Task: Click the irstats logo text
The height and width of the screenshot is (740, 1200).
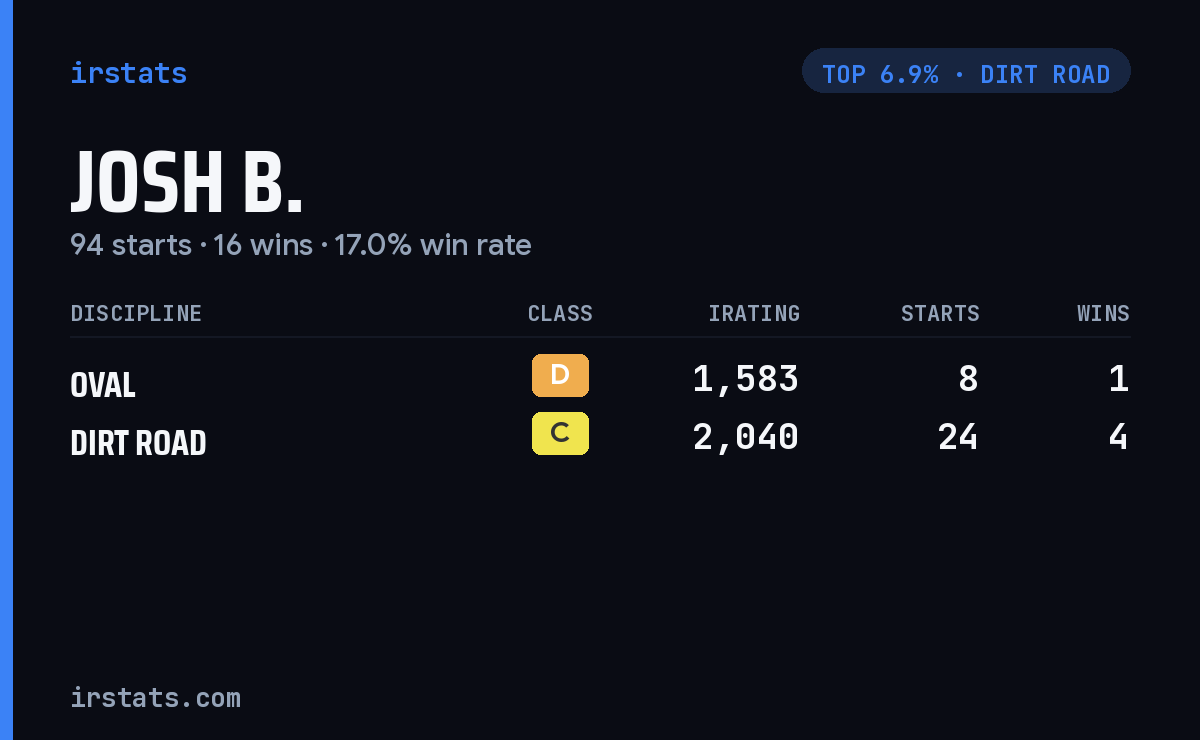Action: point(129,73)
